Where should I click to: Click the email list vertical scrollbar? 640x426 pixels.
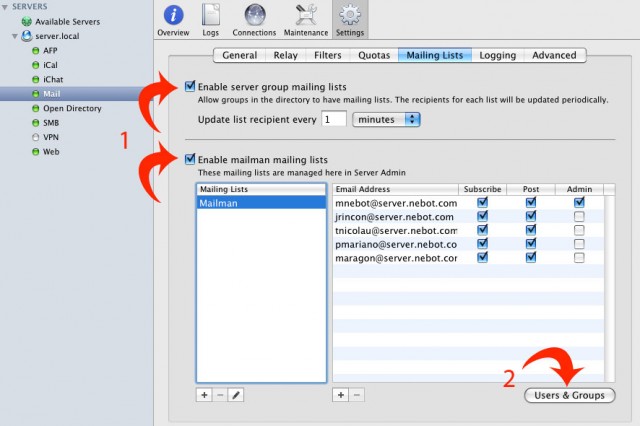[x=609, y=288]
